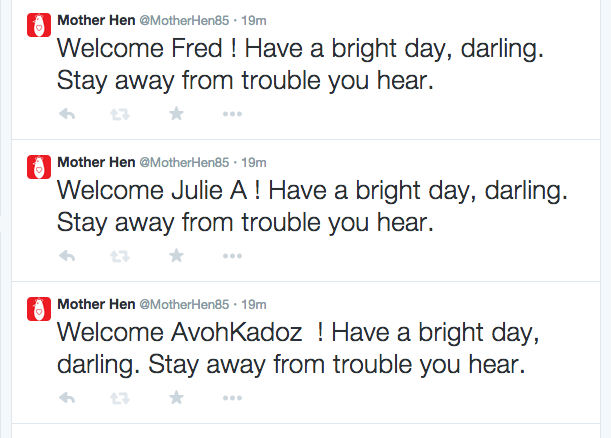
Task: Open Mother Hen name on Fred tweet
Action: click(x=95, y=20)
